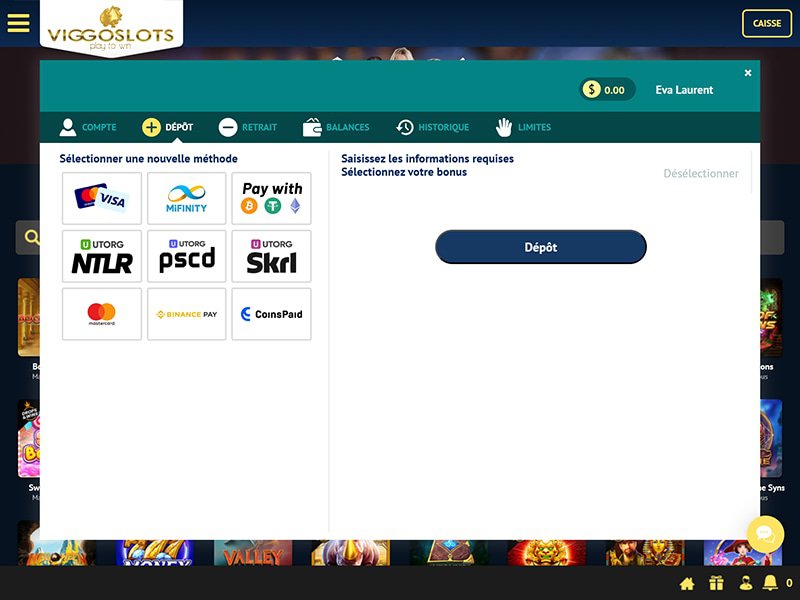The image size is (800, 600).
Task: Click the Désélectionner link
Action: tap(701, 173)
